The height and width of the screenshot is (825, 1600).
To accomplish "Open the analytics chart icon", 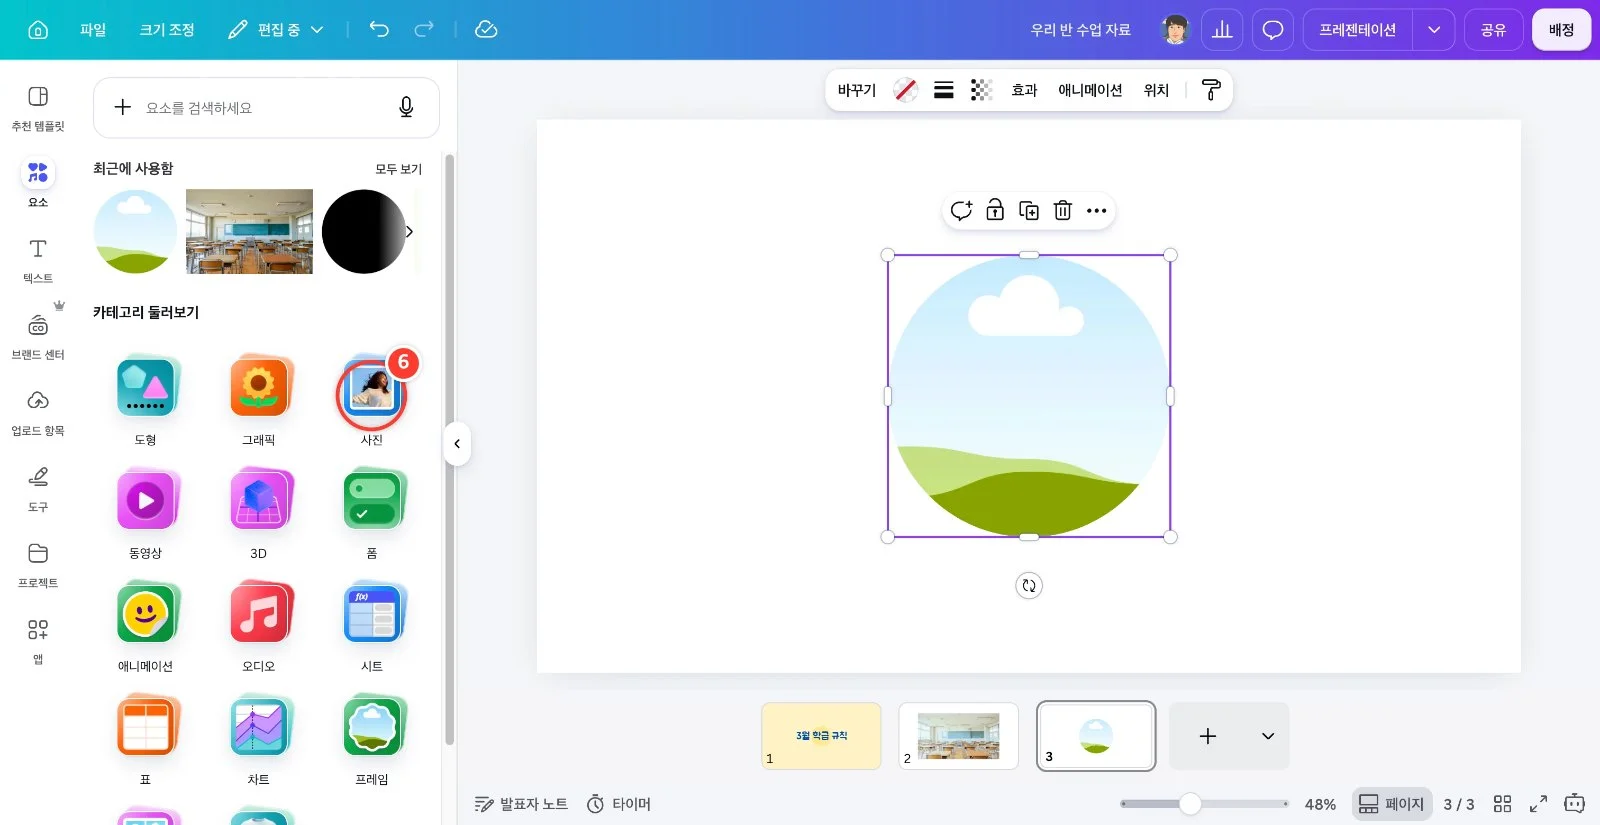I will pyautogui.click(x=1222, y=30).
